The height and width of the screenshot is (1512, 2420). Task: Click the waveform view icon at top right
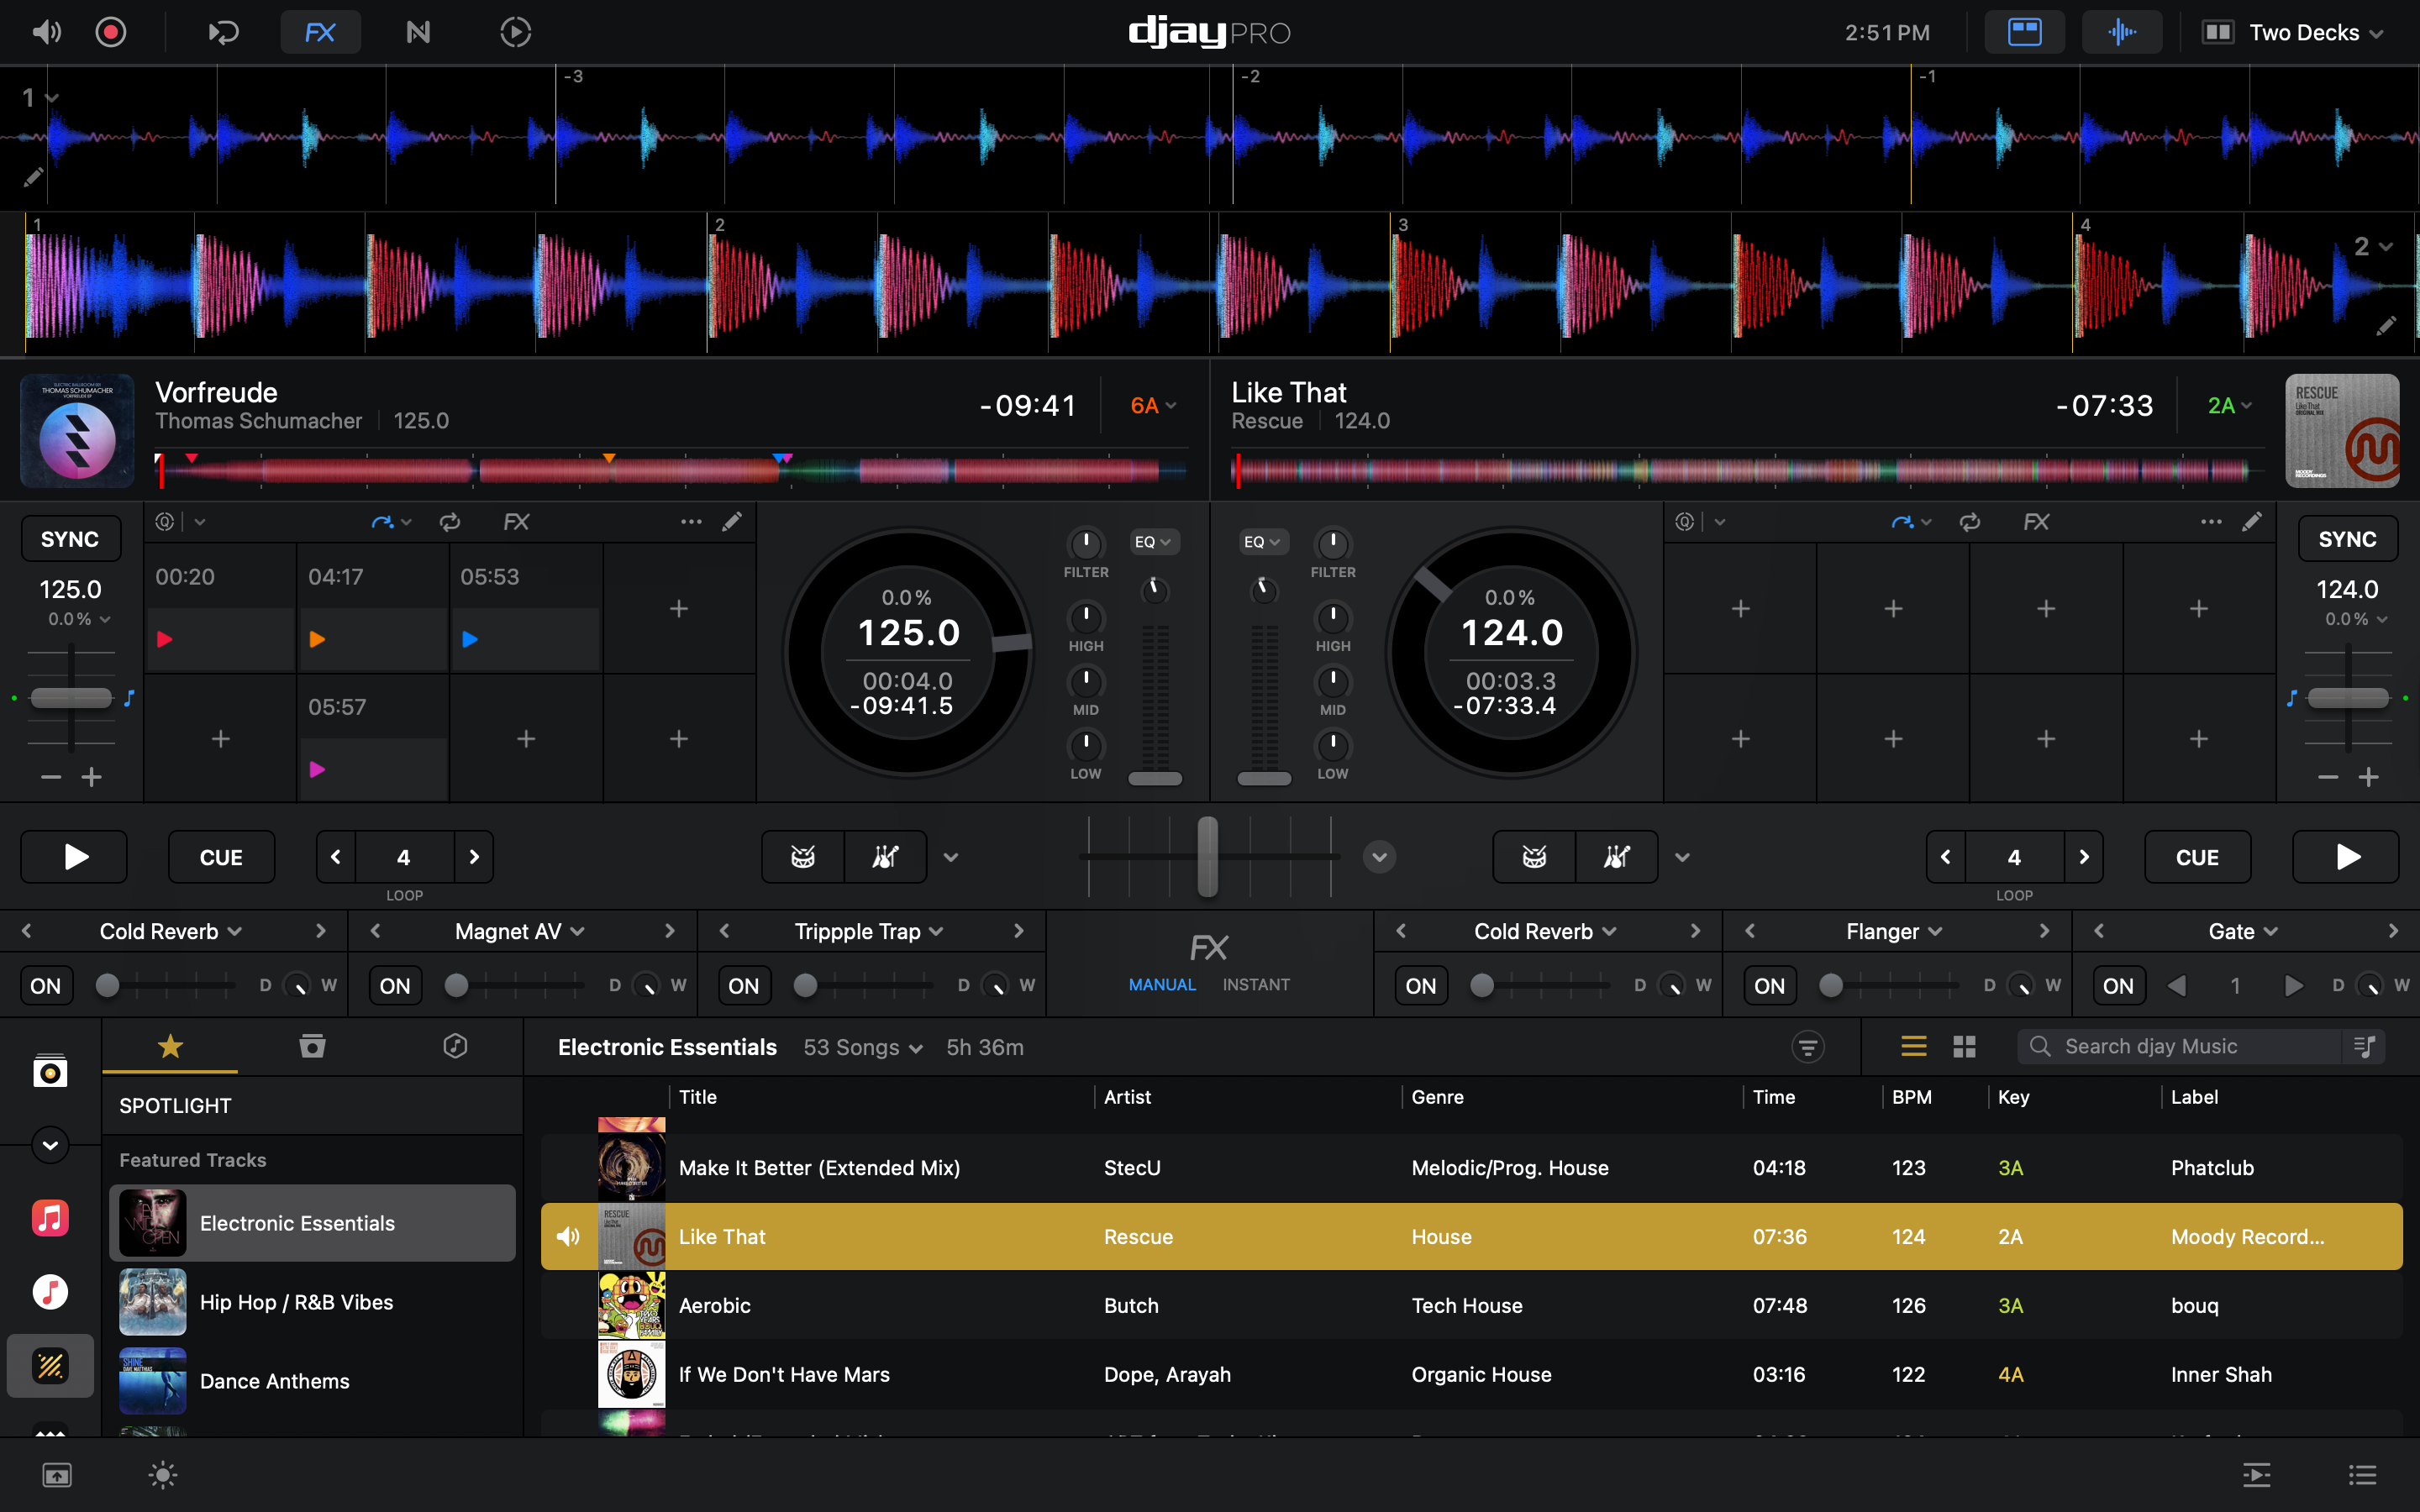pos(2121,32)
